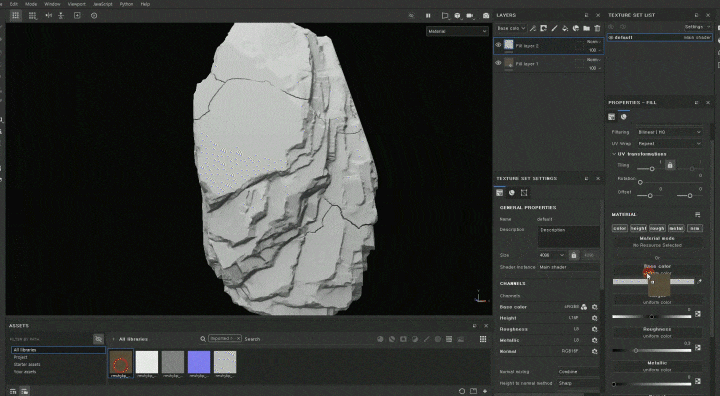This screenshot has height=396, width=720.
Task: Toggle the color channel button
Action: point(620,228)
